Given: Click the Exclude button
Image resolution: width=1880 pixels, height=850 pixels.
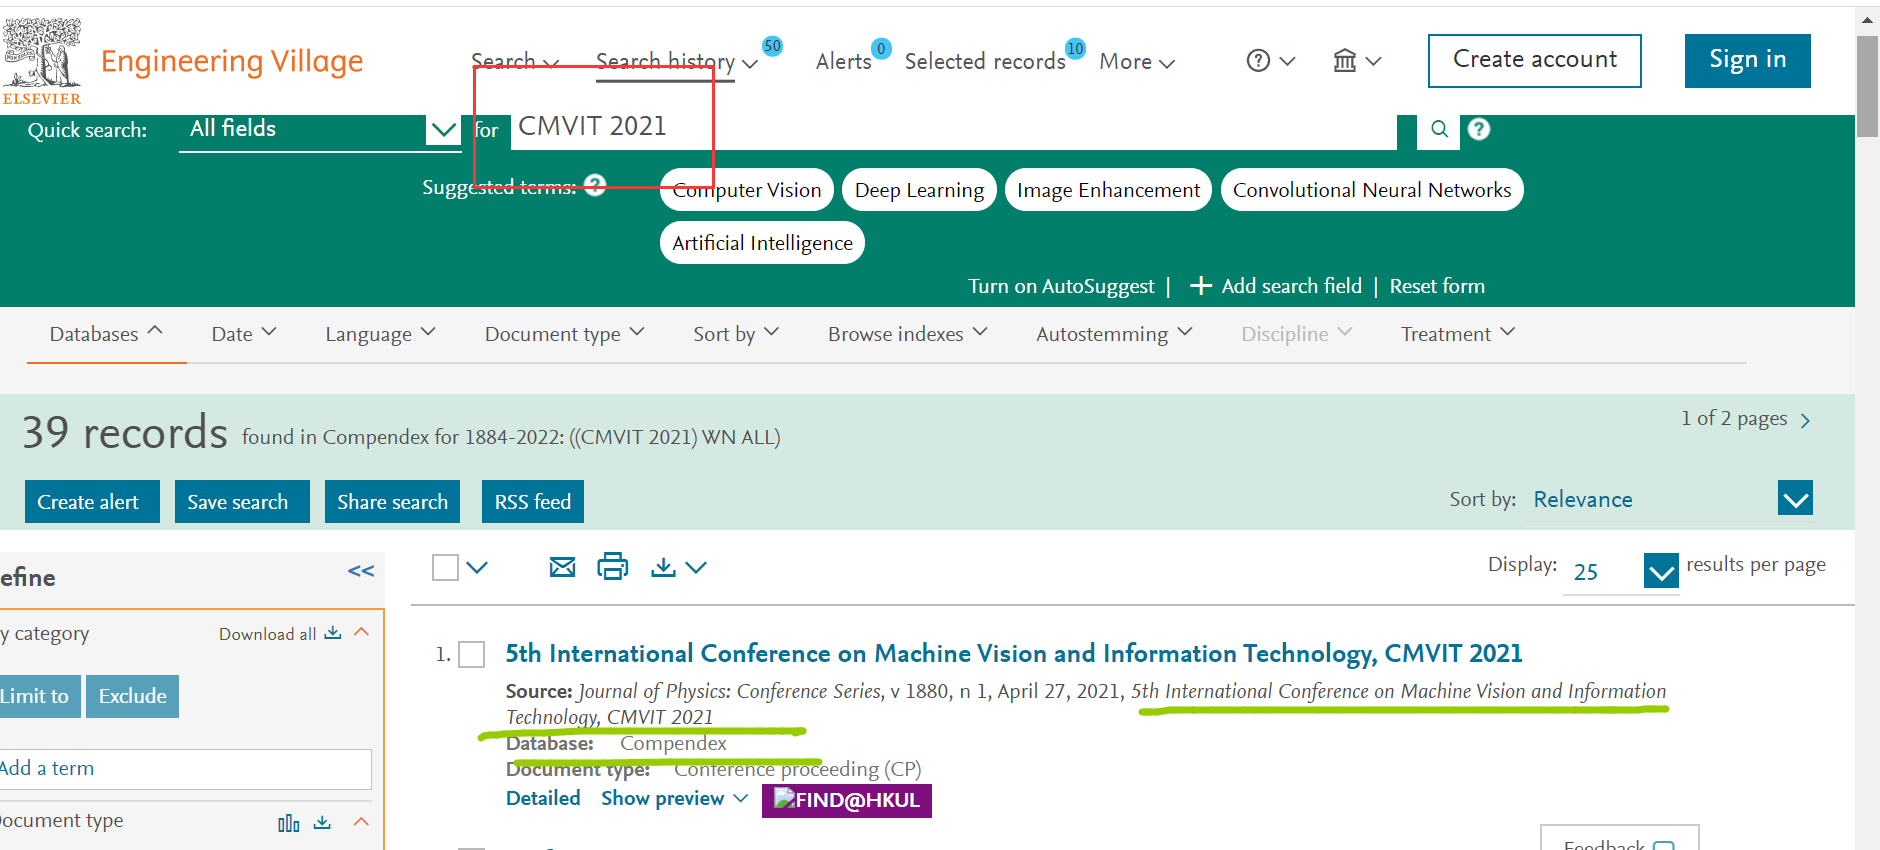Looking at the screenshot, I should pos(132,696).
